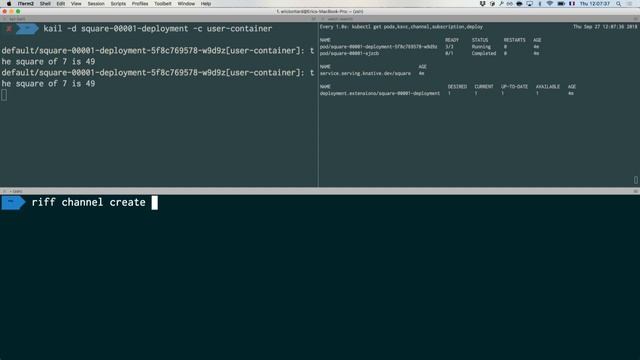The height and width of the screenshot is (360, 640).
Task: Open the French flag input source menu
Action: [x=572, y=4]
